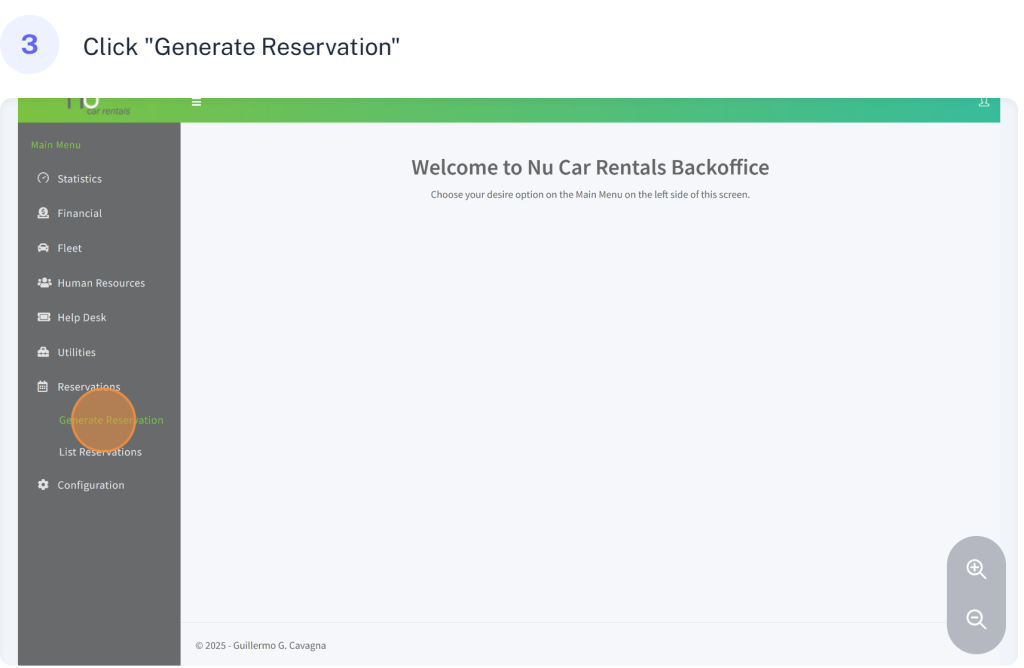Click the Help Desk icon in sidebar
This screenshot has height=668, width=1024.
click(43, 318)
